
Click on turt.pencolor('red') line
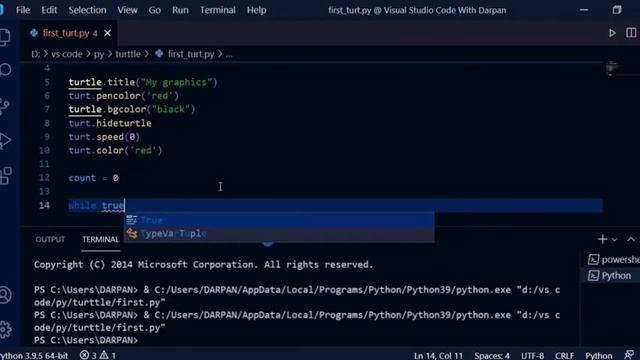click(124, 96)
